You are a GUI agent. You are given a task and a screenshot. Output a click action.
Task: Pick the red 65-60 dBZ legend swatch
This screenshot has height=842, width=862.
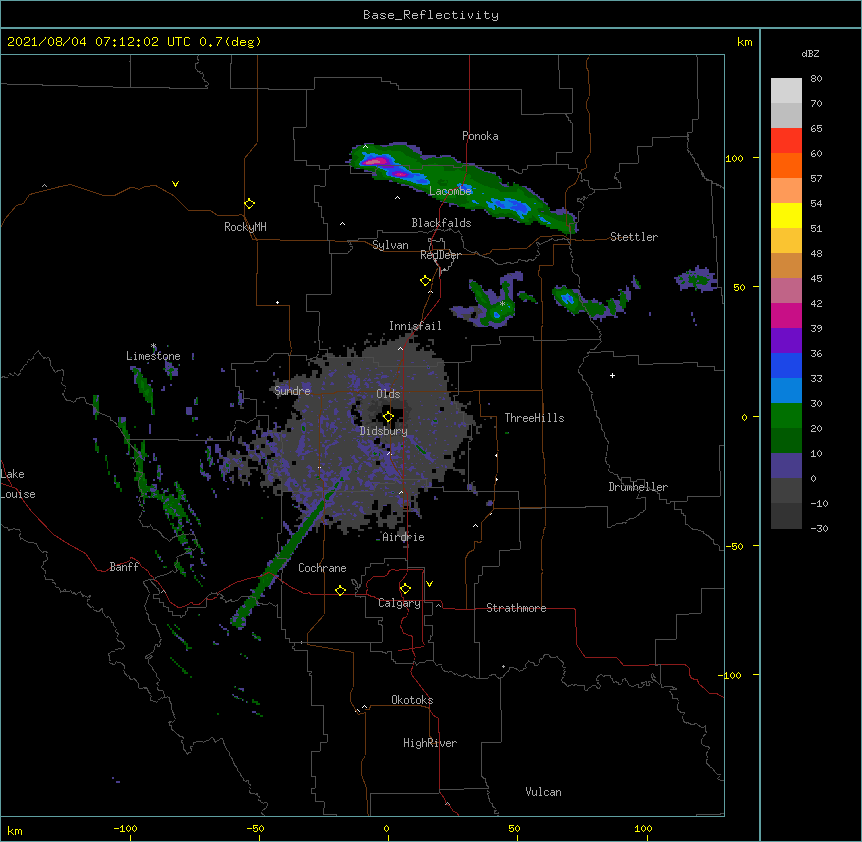[786, 141]
